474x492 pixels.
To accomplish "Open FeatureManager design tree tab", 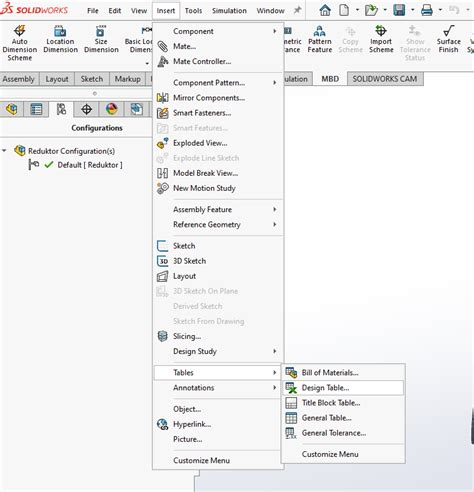I will (x=12, y=109).
